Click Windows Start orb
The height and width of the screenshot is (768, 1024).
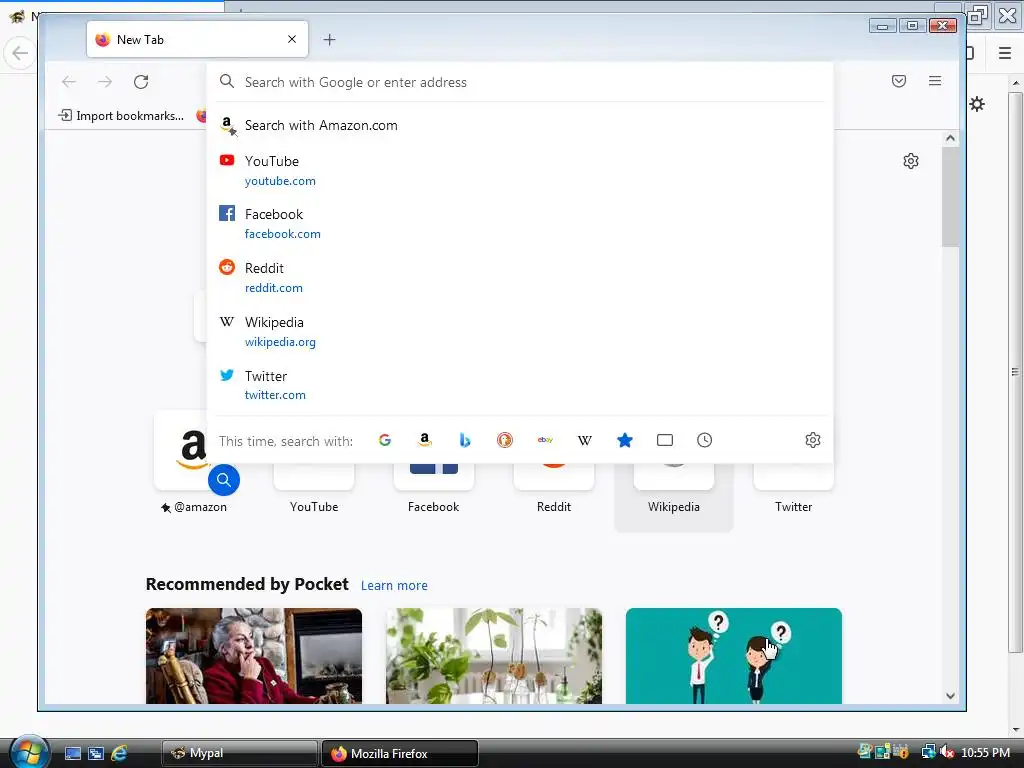[29, 752]
